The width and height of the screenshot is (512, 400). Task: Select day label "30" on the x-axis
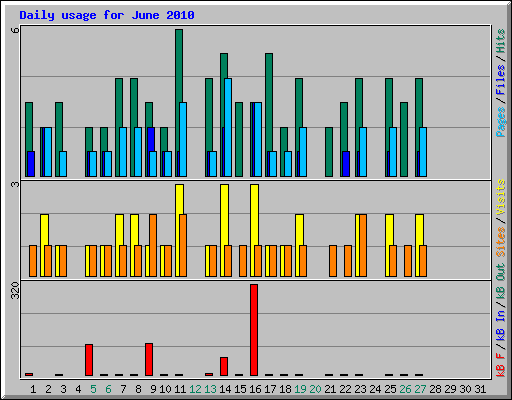pos(465,389)
